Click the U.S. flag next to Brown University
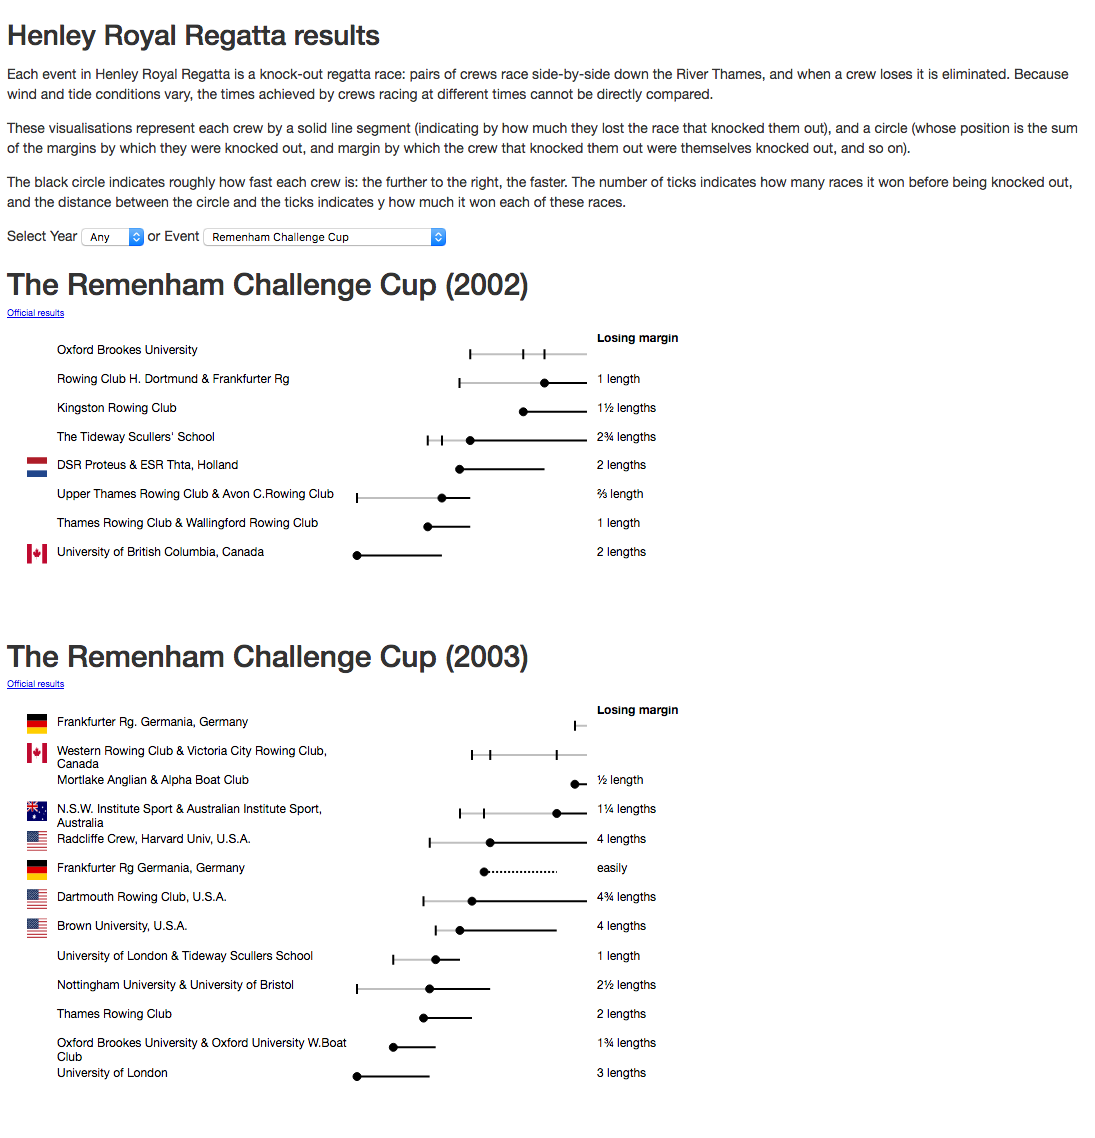Viewport: 1095px width, 1138px height. (x=36, y=928)
